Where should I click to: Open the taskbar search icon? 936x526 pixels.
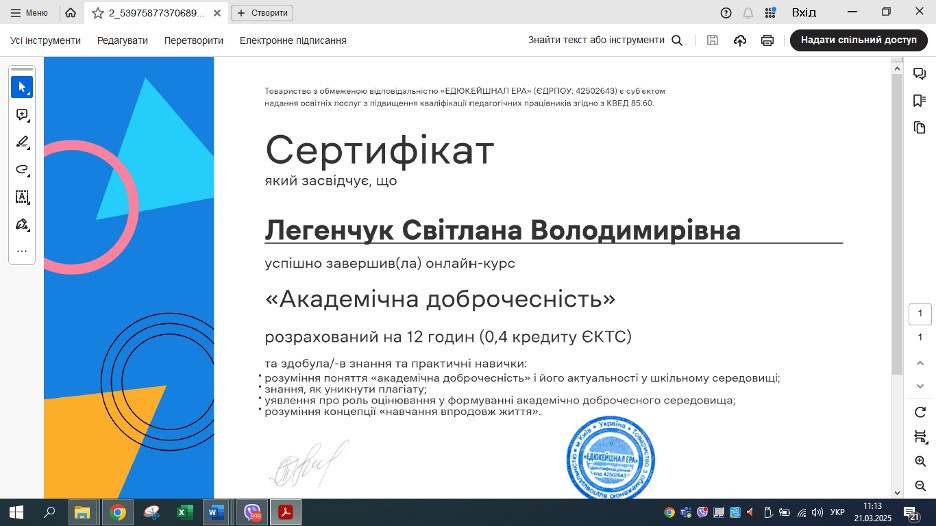pos(50,512)
